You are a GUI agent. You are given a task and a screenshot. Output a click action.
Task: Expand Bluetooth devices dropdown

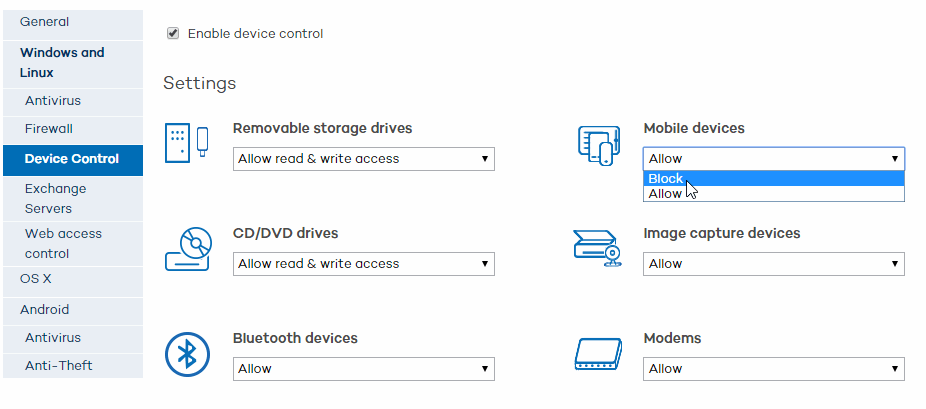point(363,368)
